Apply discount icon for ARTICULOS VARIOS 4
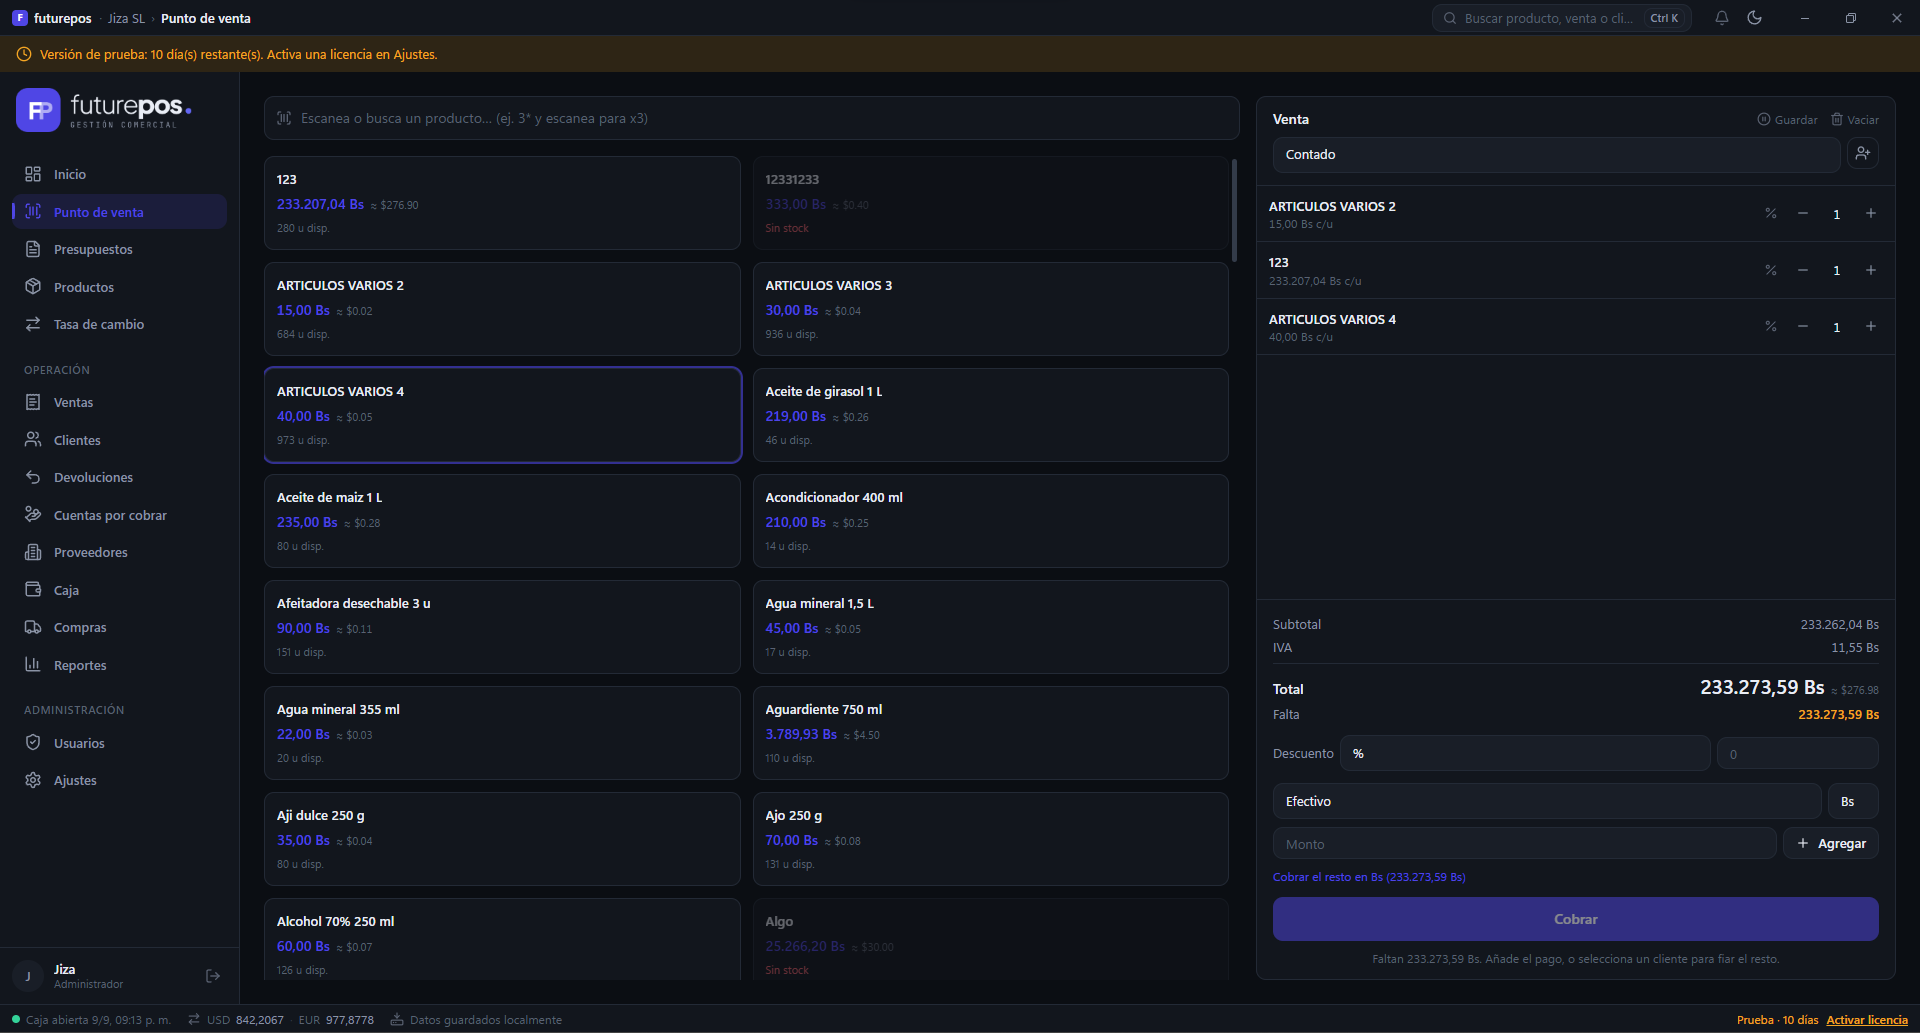The image size is (1920, 1033). (1771, 327)
